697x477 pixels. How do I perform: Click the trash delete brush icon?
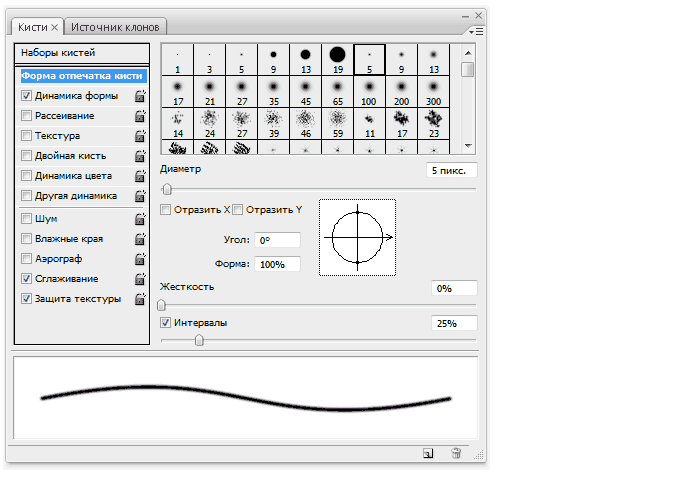pyautogui.click(x=456, y=453)
